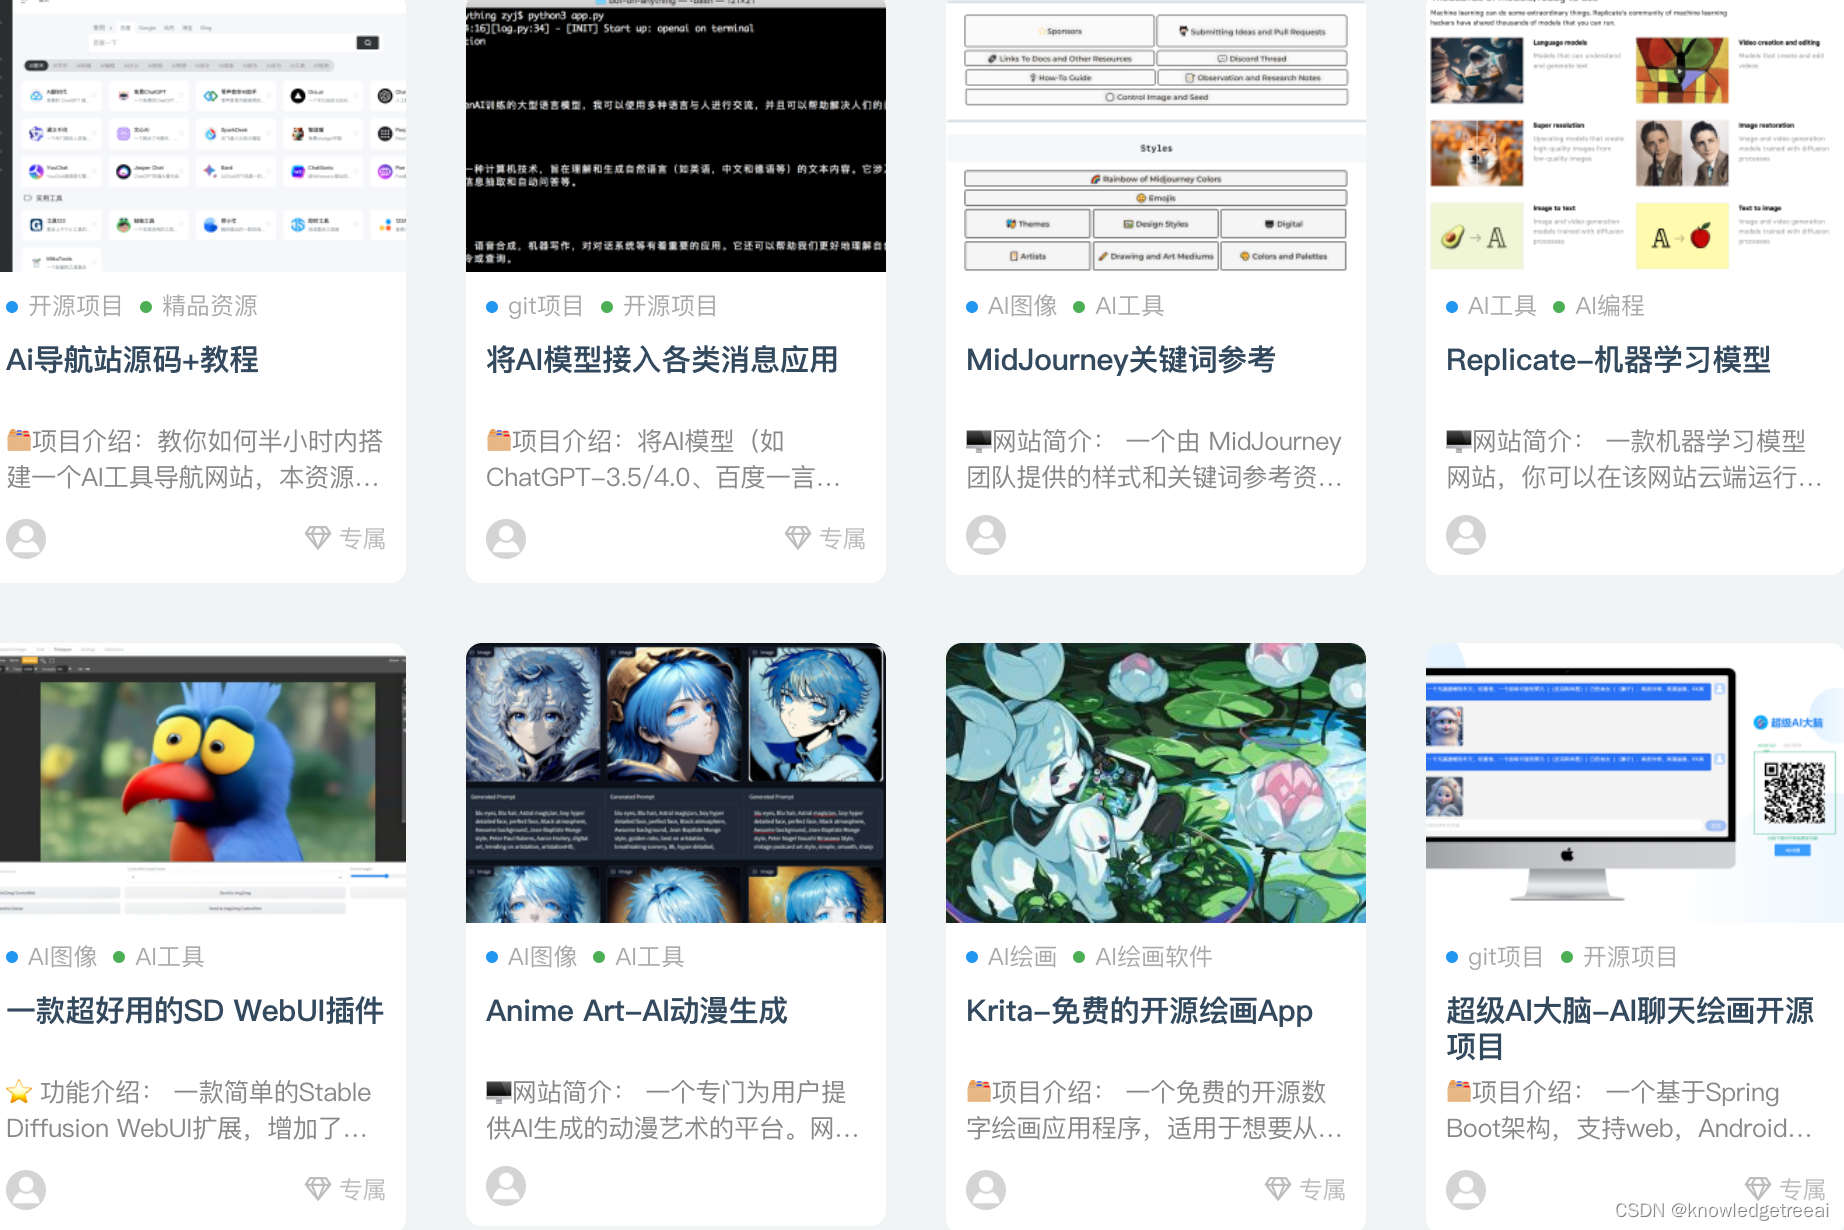This screenshot has height=1230, width=1844.
Task: Click description mentioning Stable Diffusion WebUI扩展
Action: (x=189, y=1110)
